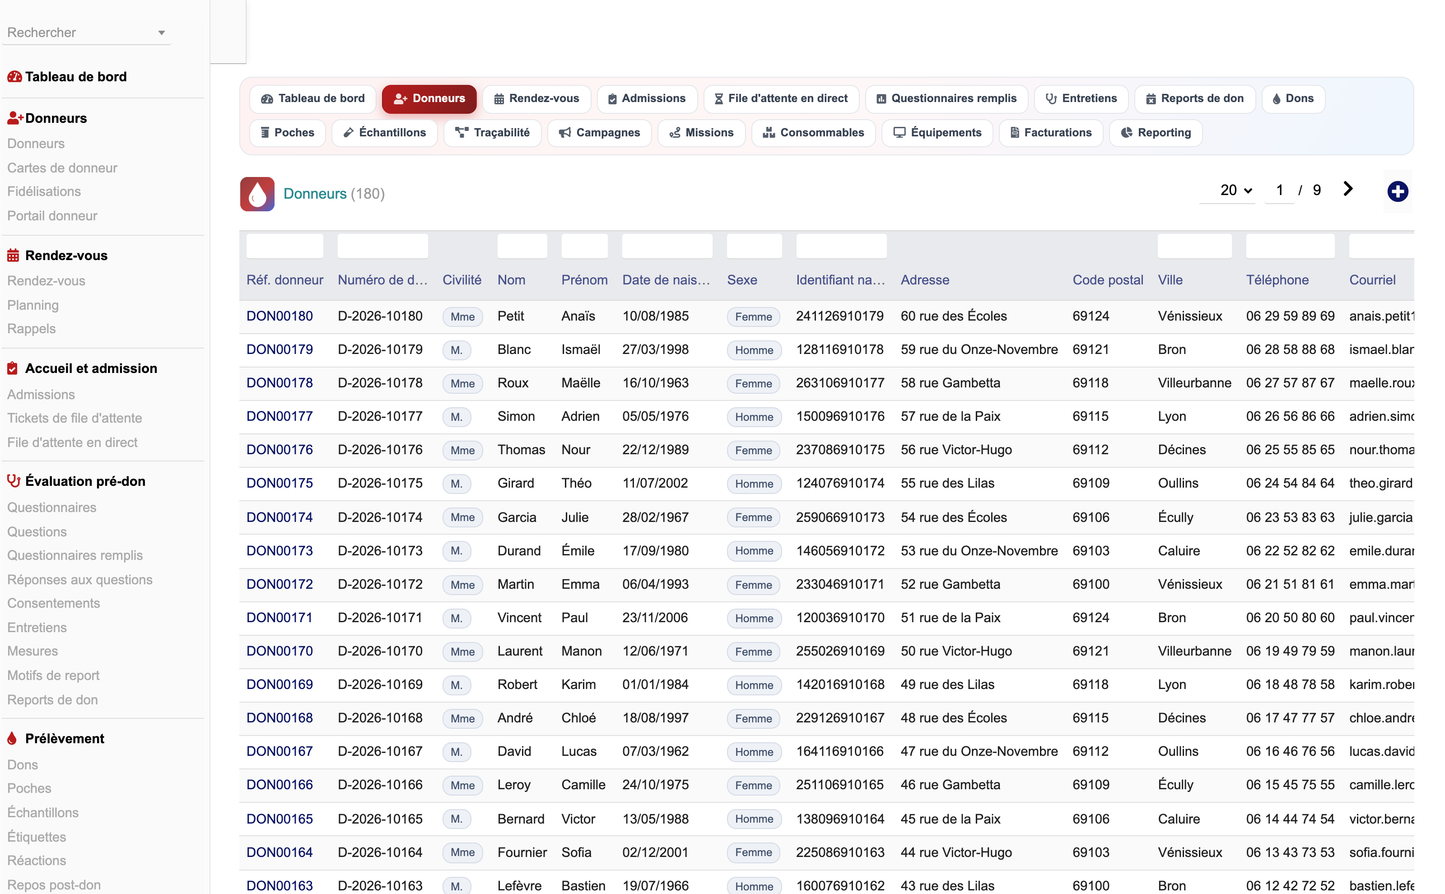Open Questions in sidebar
Screen dimensions: 1445x894
(37, 532)
